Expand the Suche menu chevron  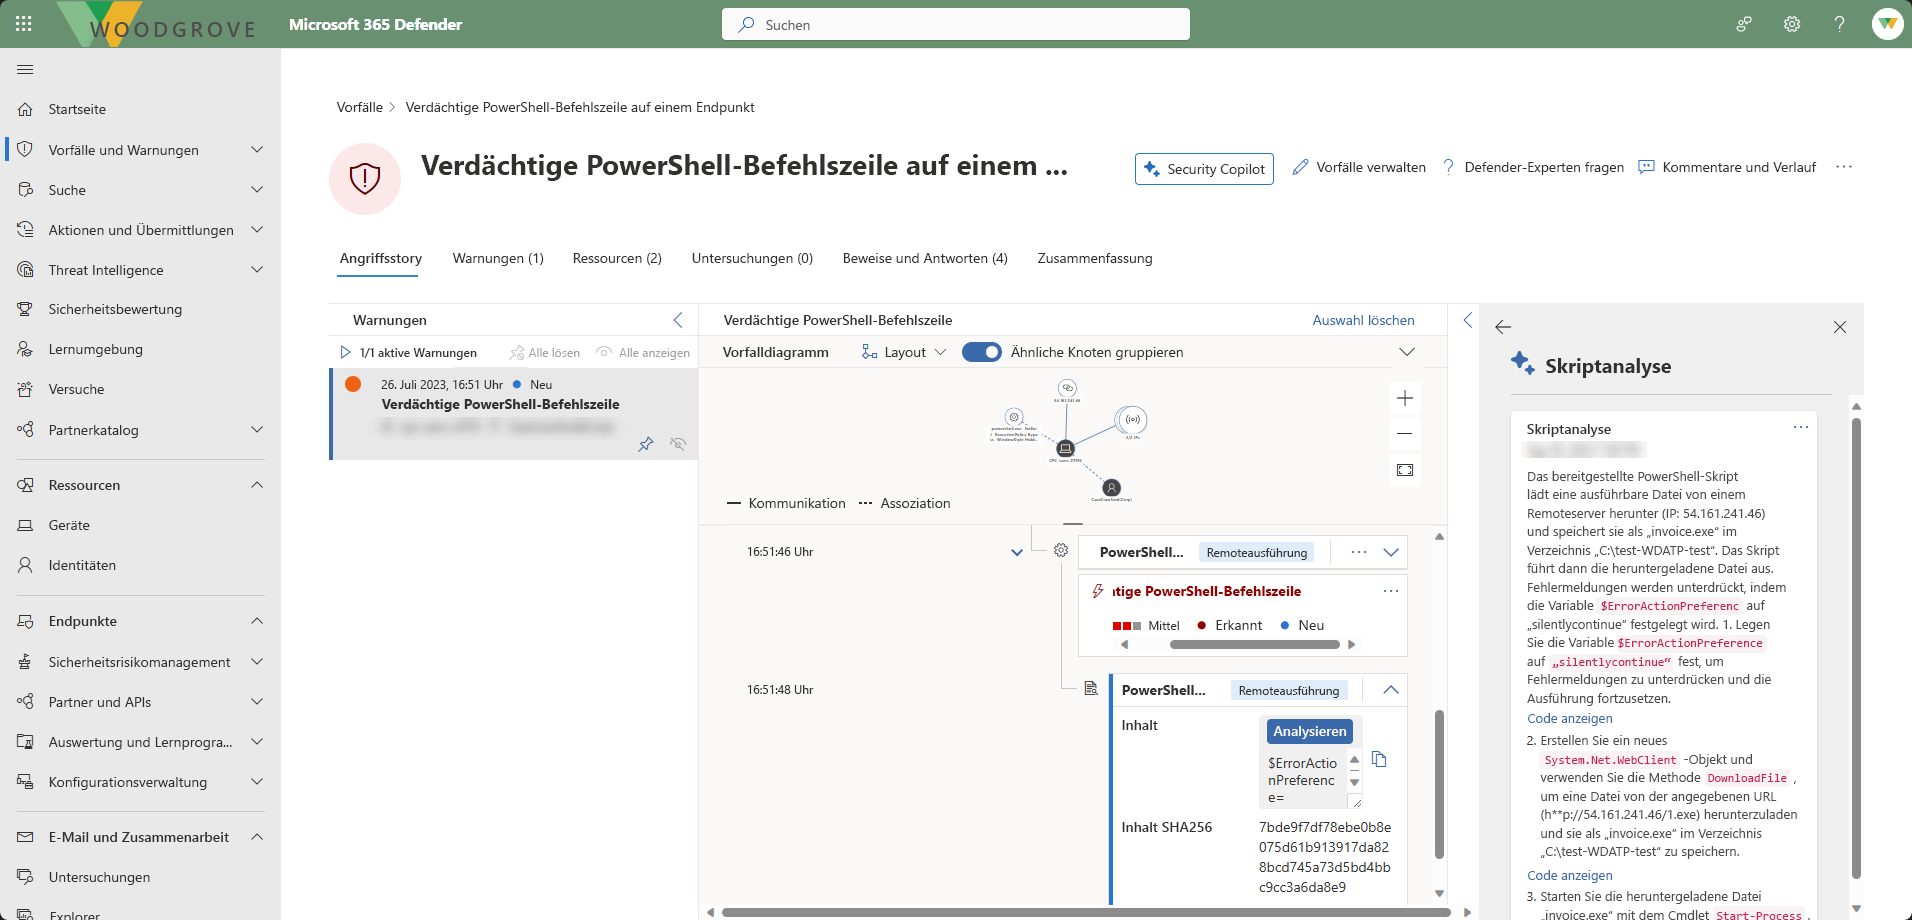(257, 190)
